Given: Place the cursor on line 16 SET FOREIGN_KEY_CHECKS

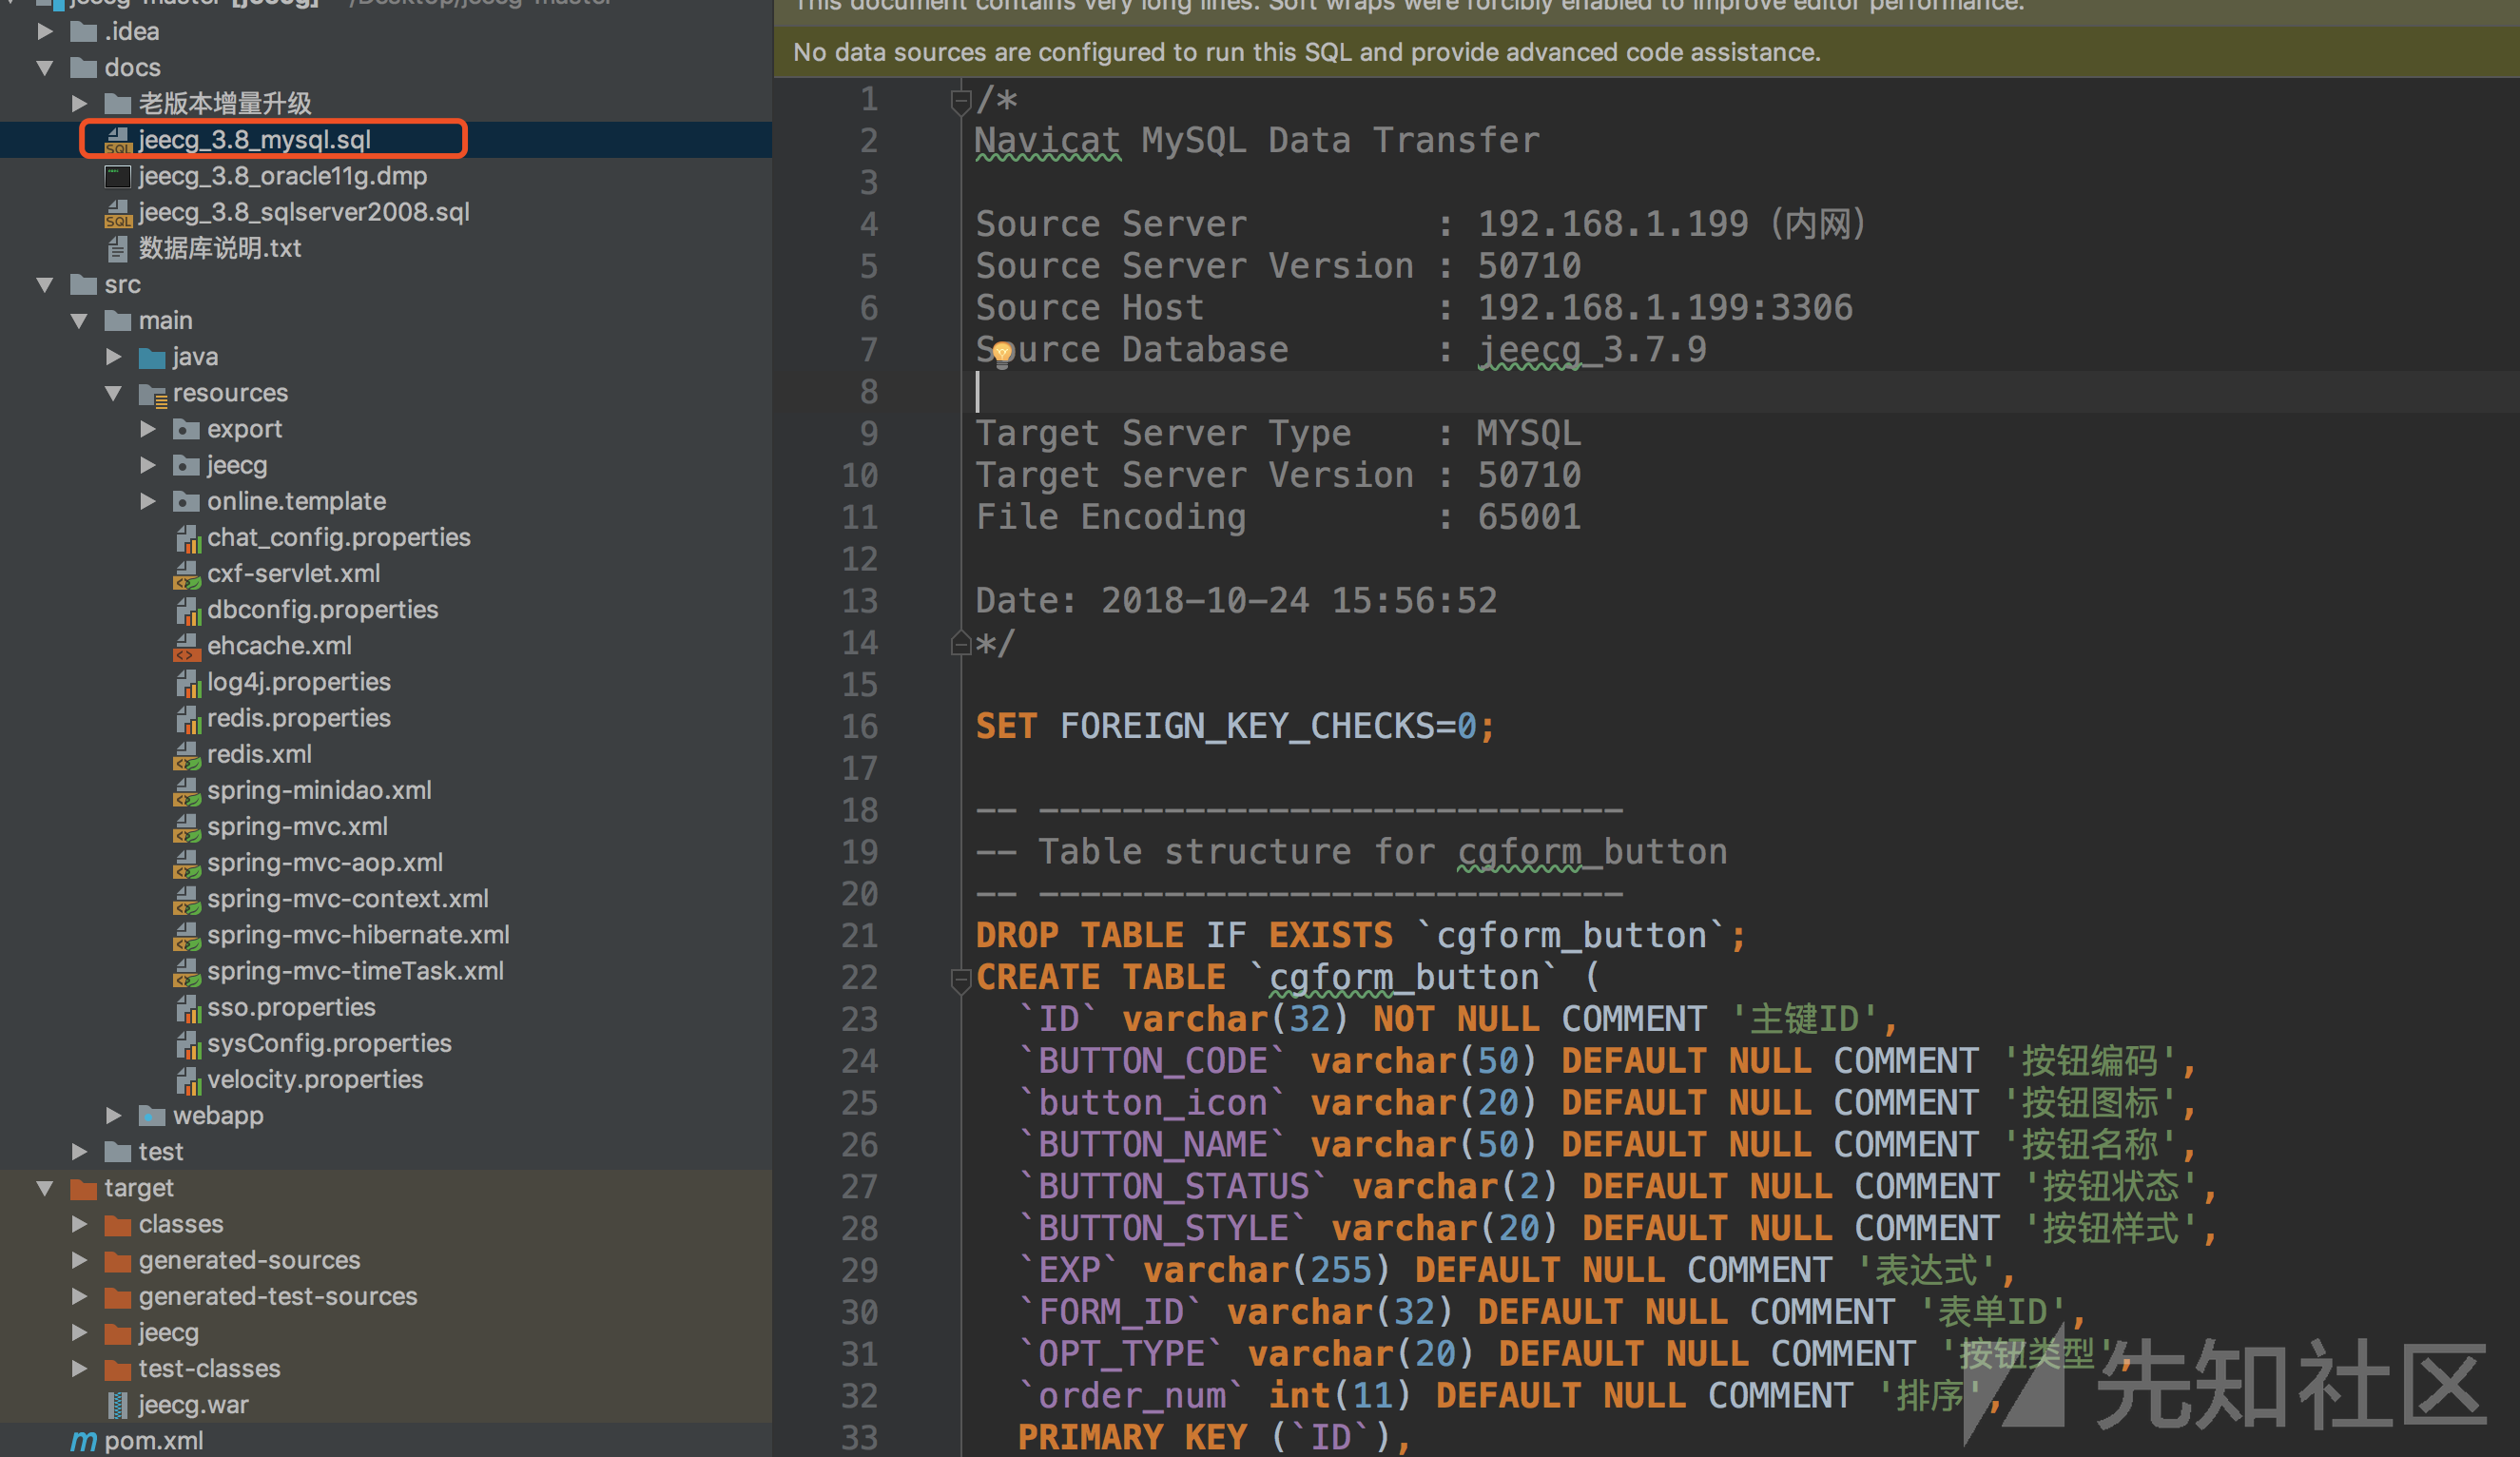Looking at the screenshot, I should [1234, 726].
